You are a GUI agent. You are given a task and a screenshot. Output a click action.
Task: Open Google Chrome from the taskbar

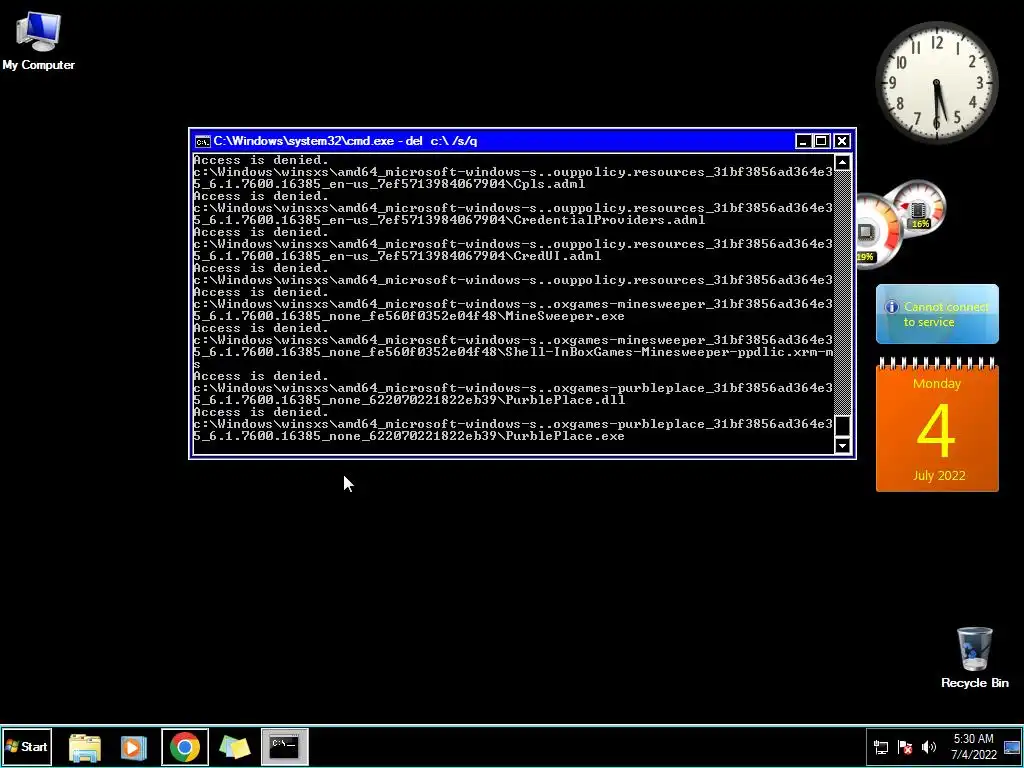point(185,746)
